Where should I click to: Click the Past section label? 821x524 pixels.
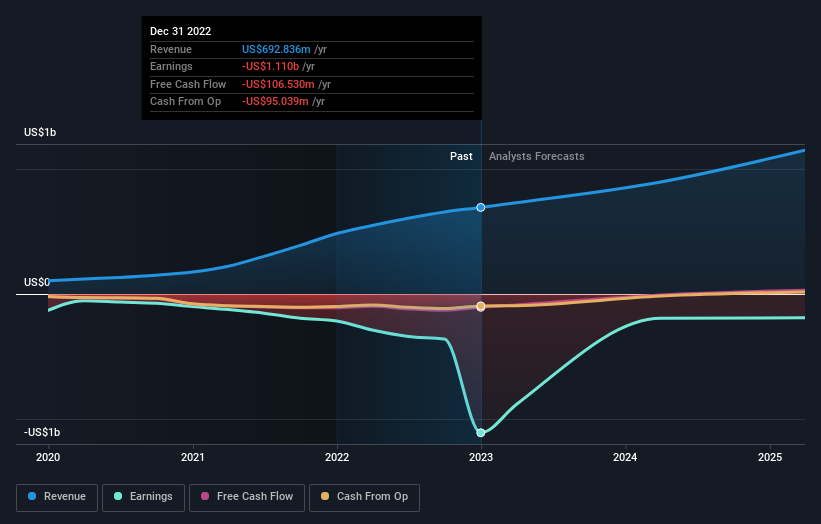tap(461, 157)
